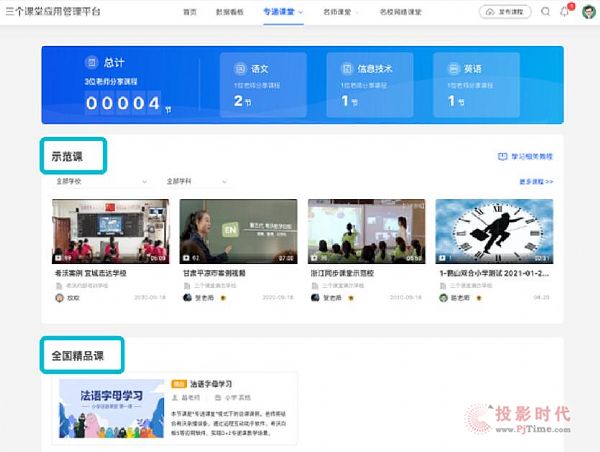Open the 甘肃平凉市客例视频 video thumbnail
Image resolution: width=600 pixels, height=452 pixels.
pyautogui.click(x=238, y=231)
